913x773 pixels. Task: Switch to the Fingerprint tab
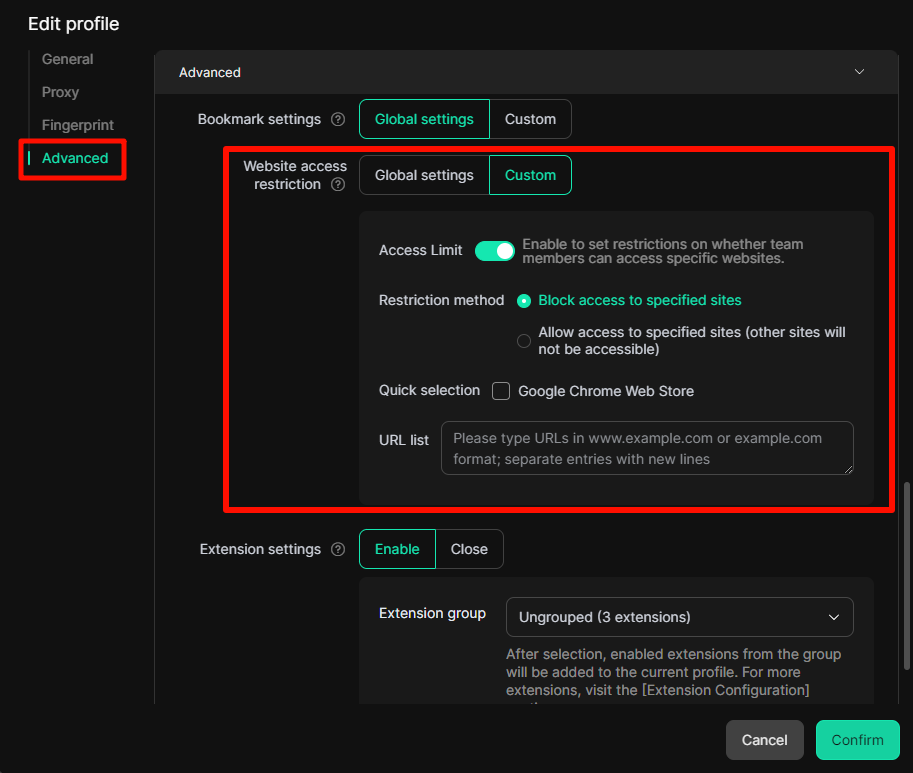(78, 125)
